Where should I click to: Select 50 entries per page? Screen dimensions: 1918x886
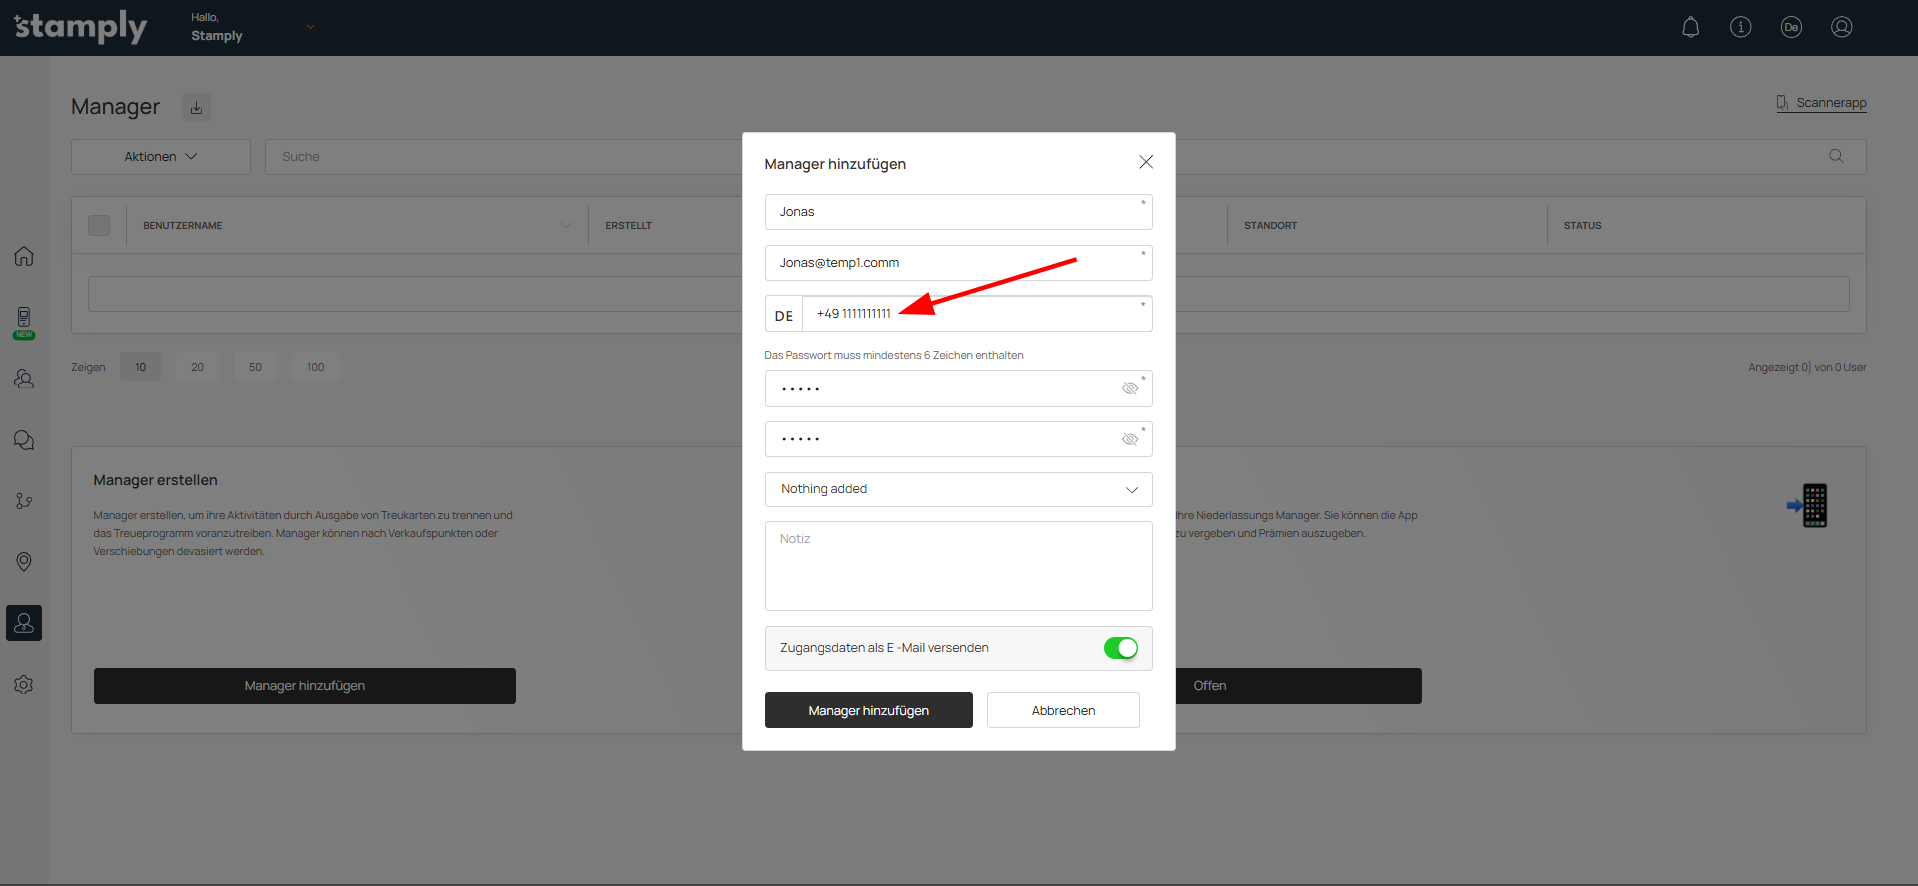click(x=255, y=367)
